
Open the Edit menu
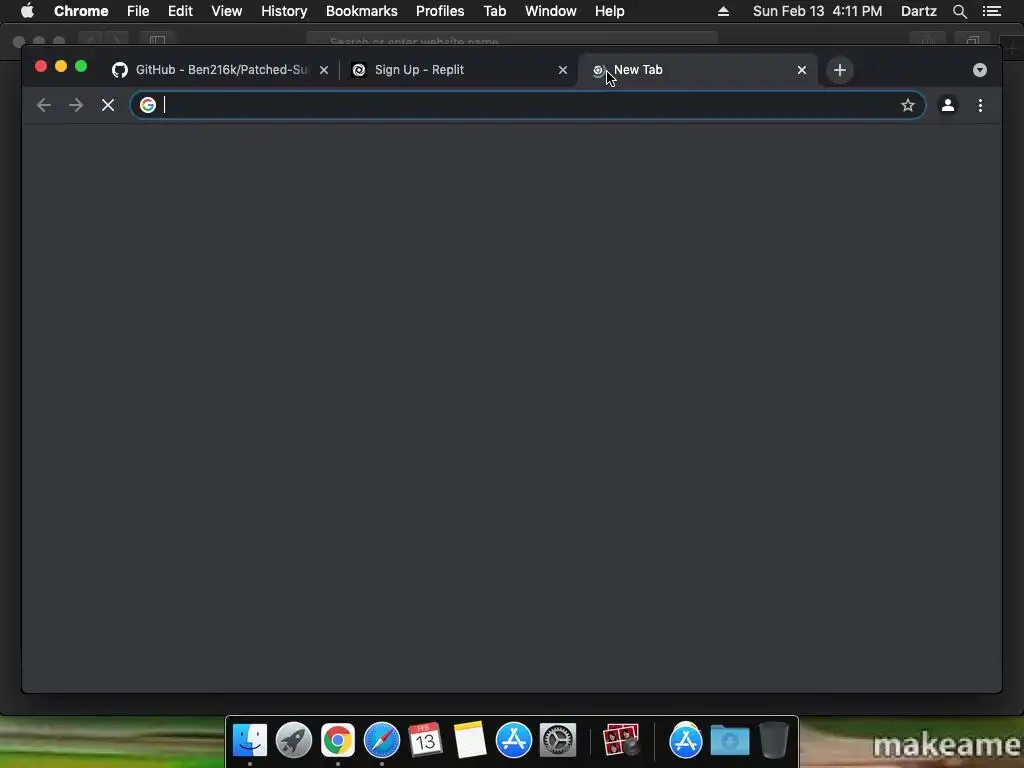180,11
